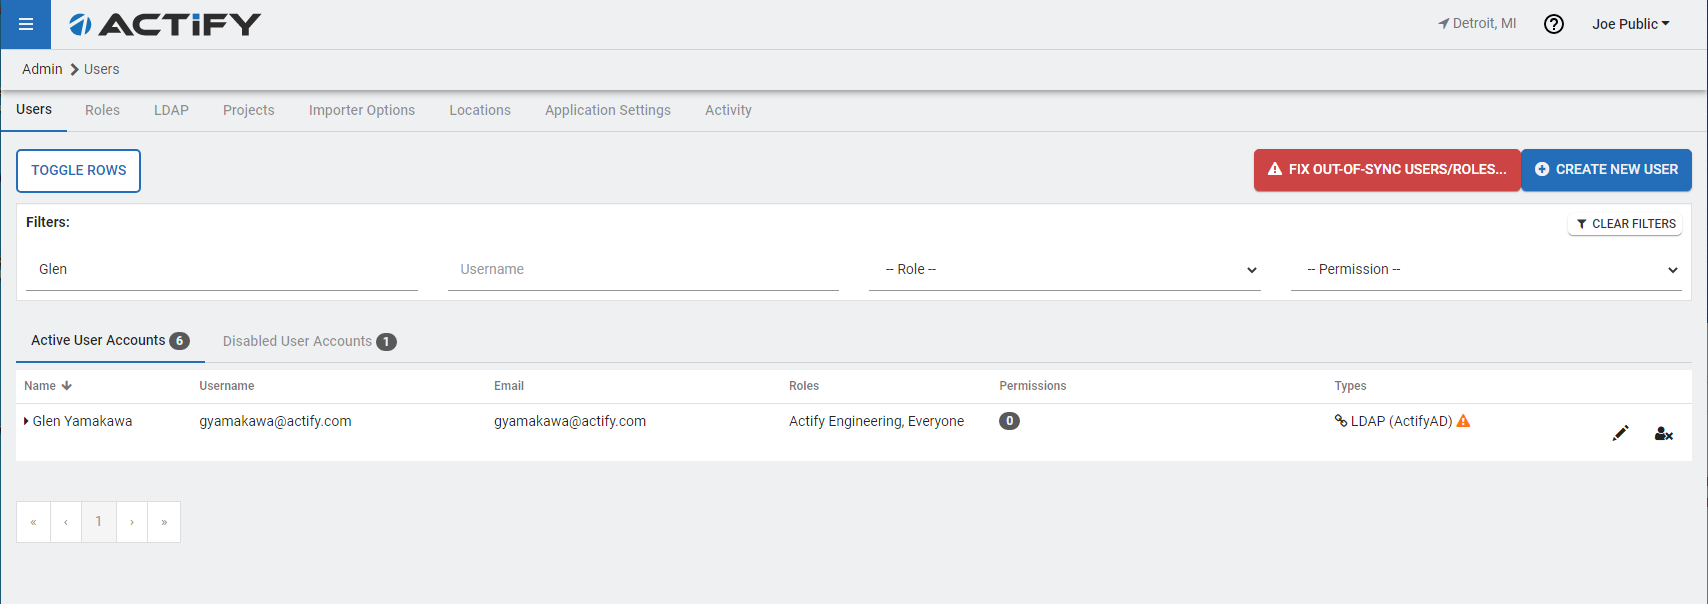Click the name filter field containing Glen
The width and height of the screenshot is (1708, 604).
pos(222,269)
